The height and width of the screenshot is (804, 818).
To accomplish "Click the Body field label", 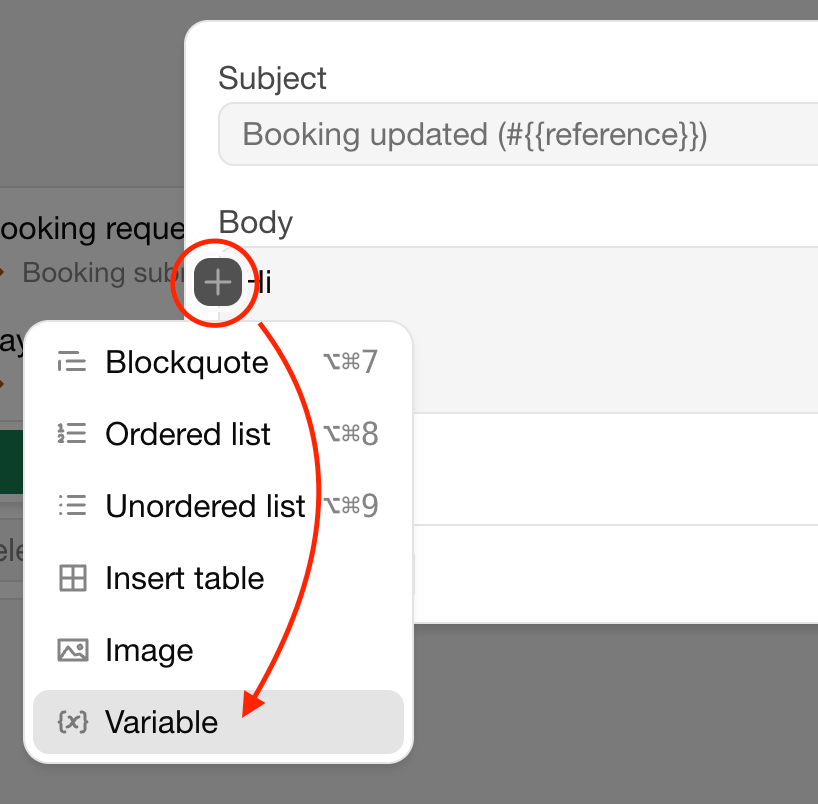I will coord(255,222).
